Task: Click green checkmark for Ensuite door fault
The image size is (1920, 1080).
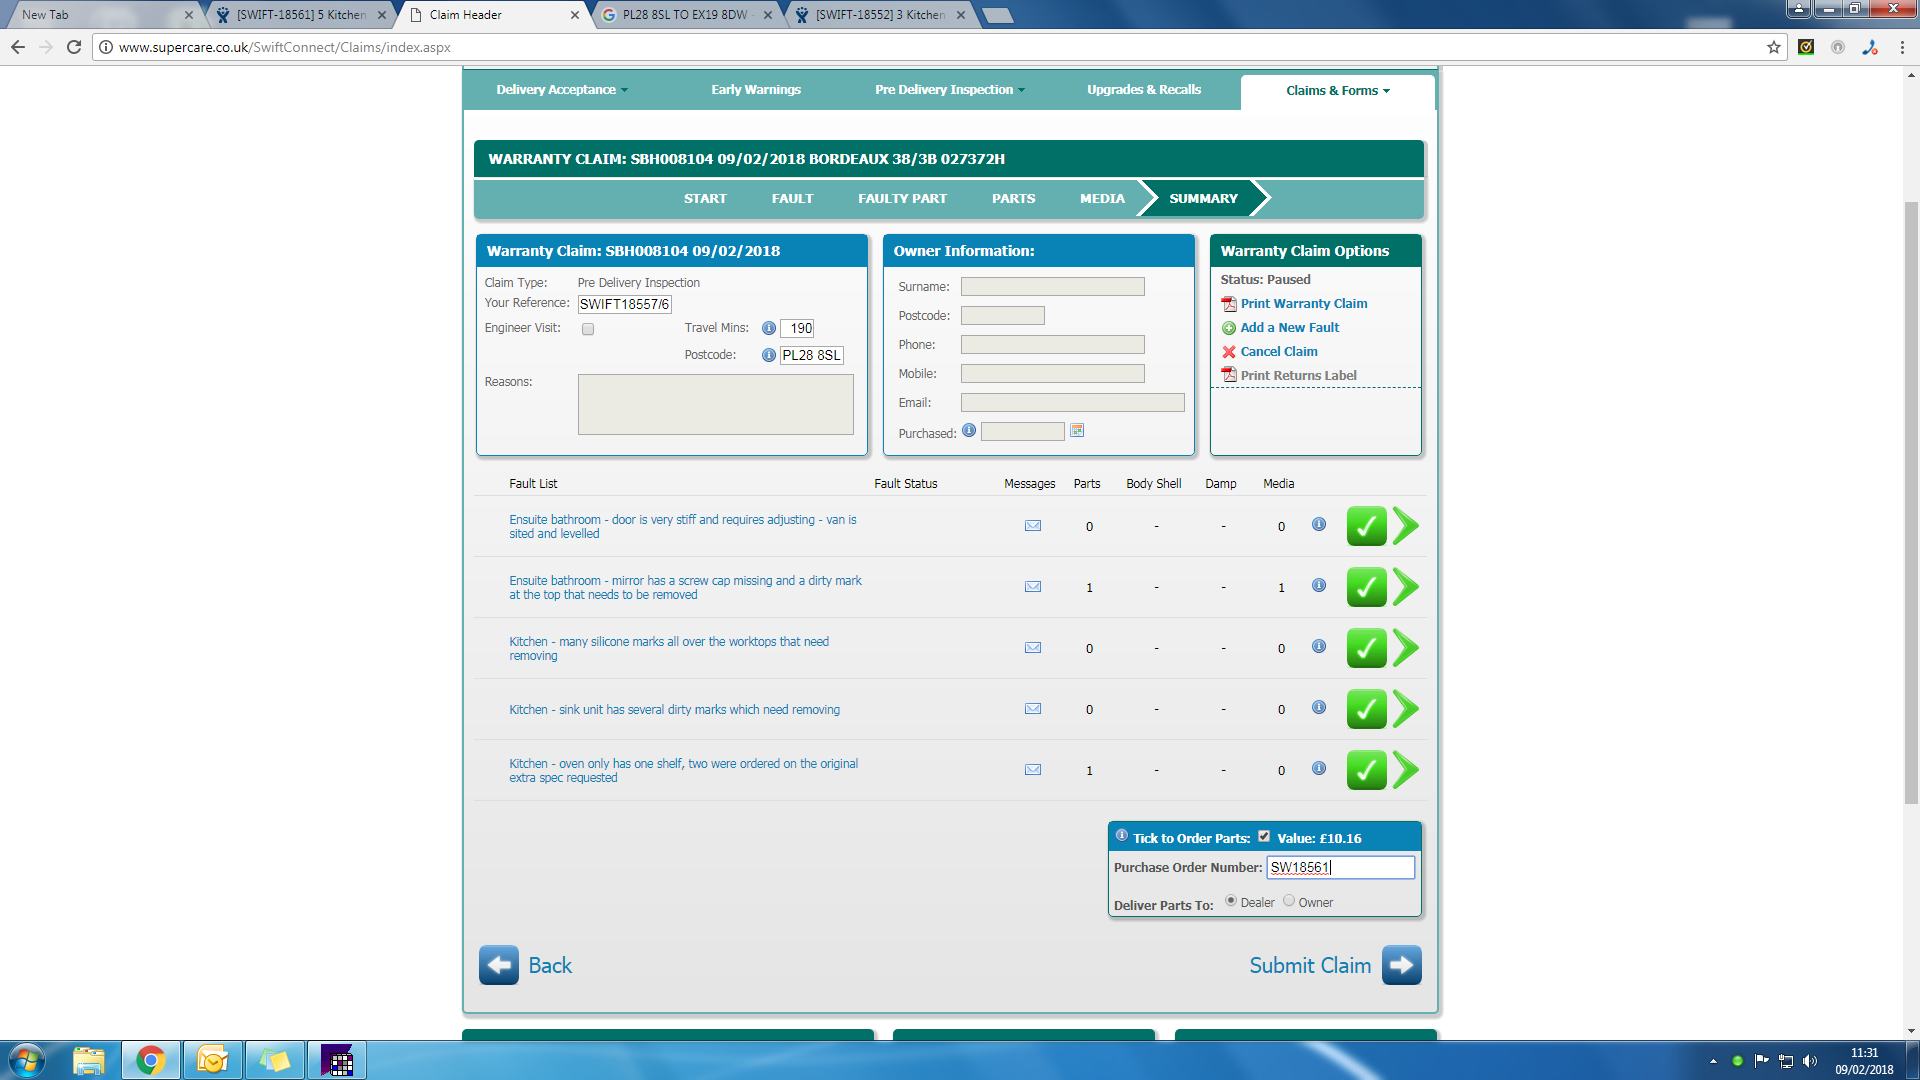Action: point(1366,526)
